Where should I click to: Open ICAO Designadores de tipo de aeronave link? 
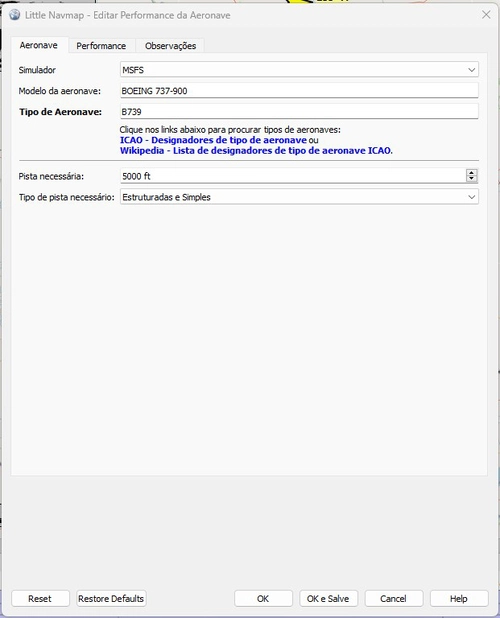(213, 140)
